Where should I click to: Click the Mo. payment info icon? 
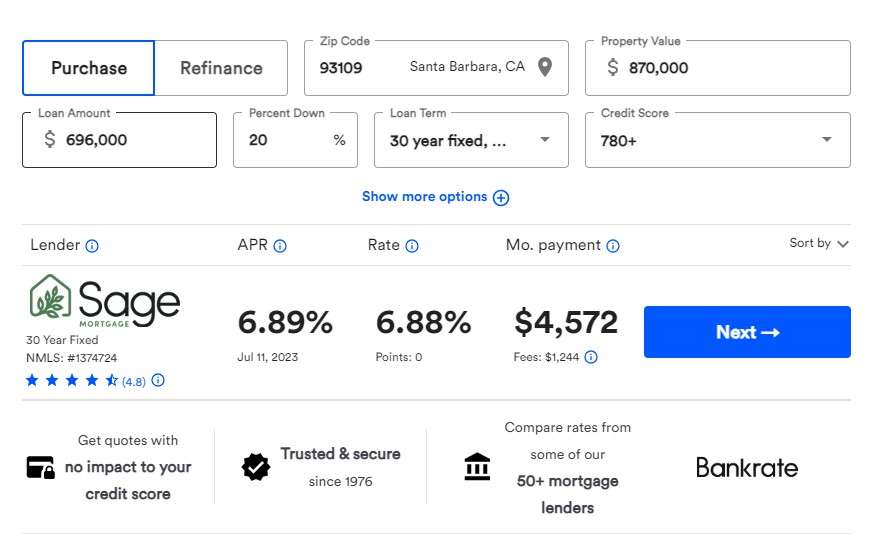613,246
